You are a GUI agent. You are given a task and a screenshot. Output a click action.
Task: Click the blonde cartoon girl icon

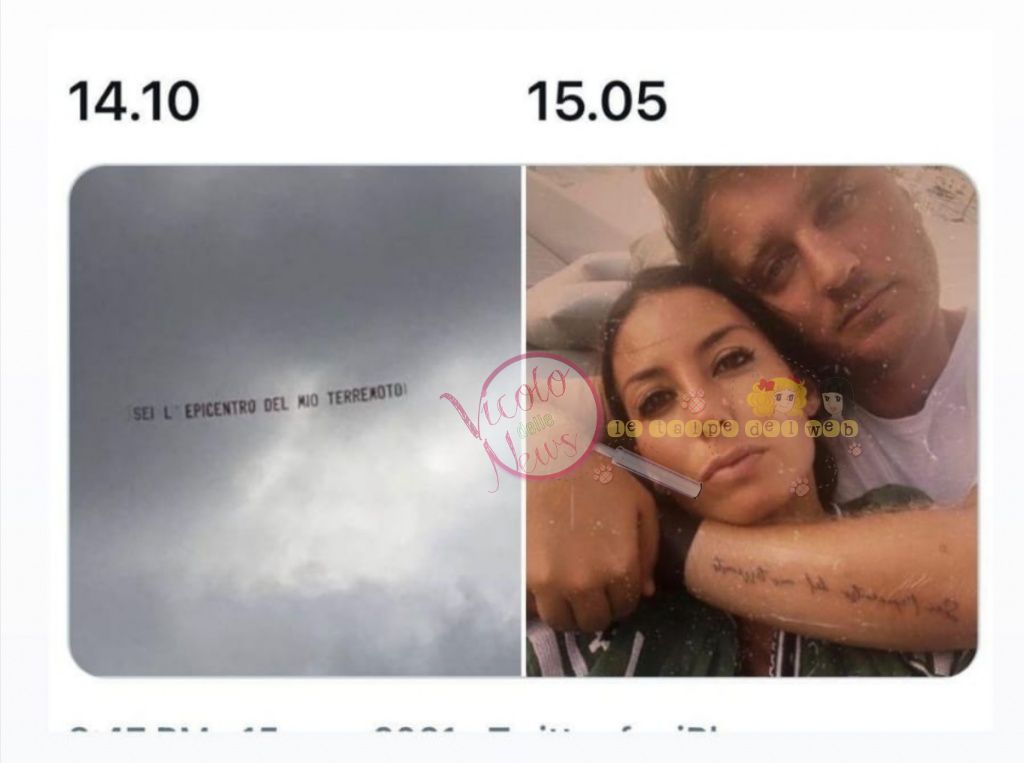tap(776, 397)
